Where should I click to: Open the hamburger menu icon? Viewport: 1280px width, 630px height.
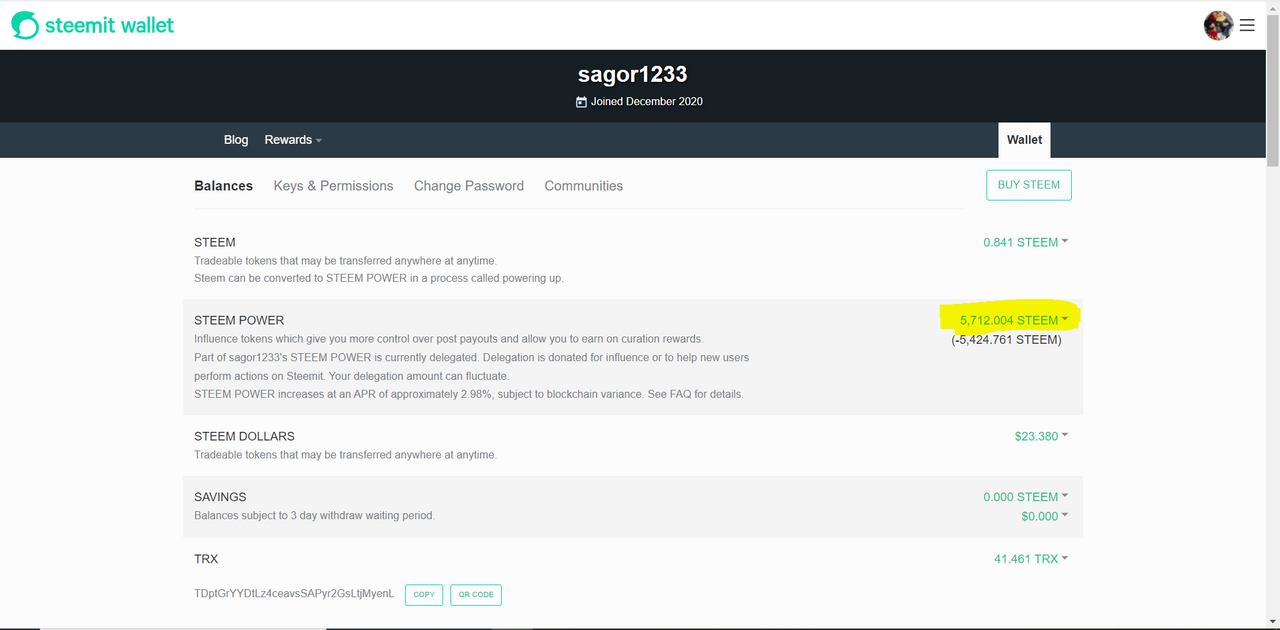click(x=1247, y=25)
